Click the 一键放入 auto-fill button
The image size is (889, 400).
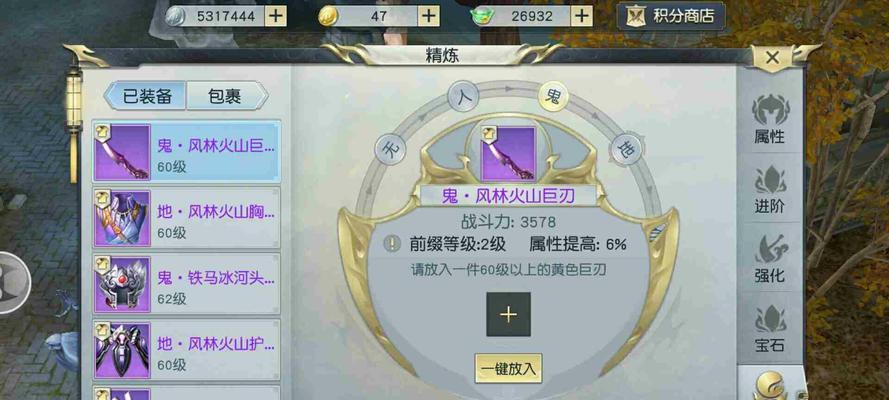tap(509, 368)
